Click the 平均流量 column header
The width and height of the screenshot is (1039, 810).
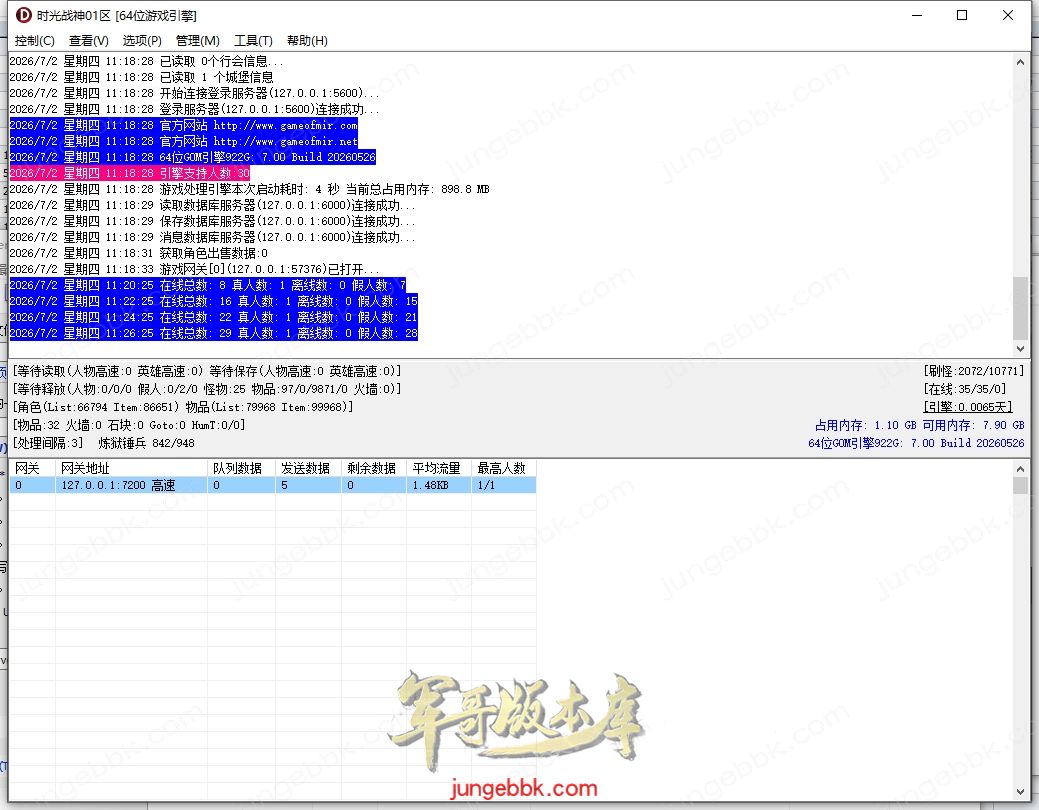[439, 468]
